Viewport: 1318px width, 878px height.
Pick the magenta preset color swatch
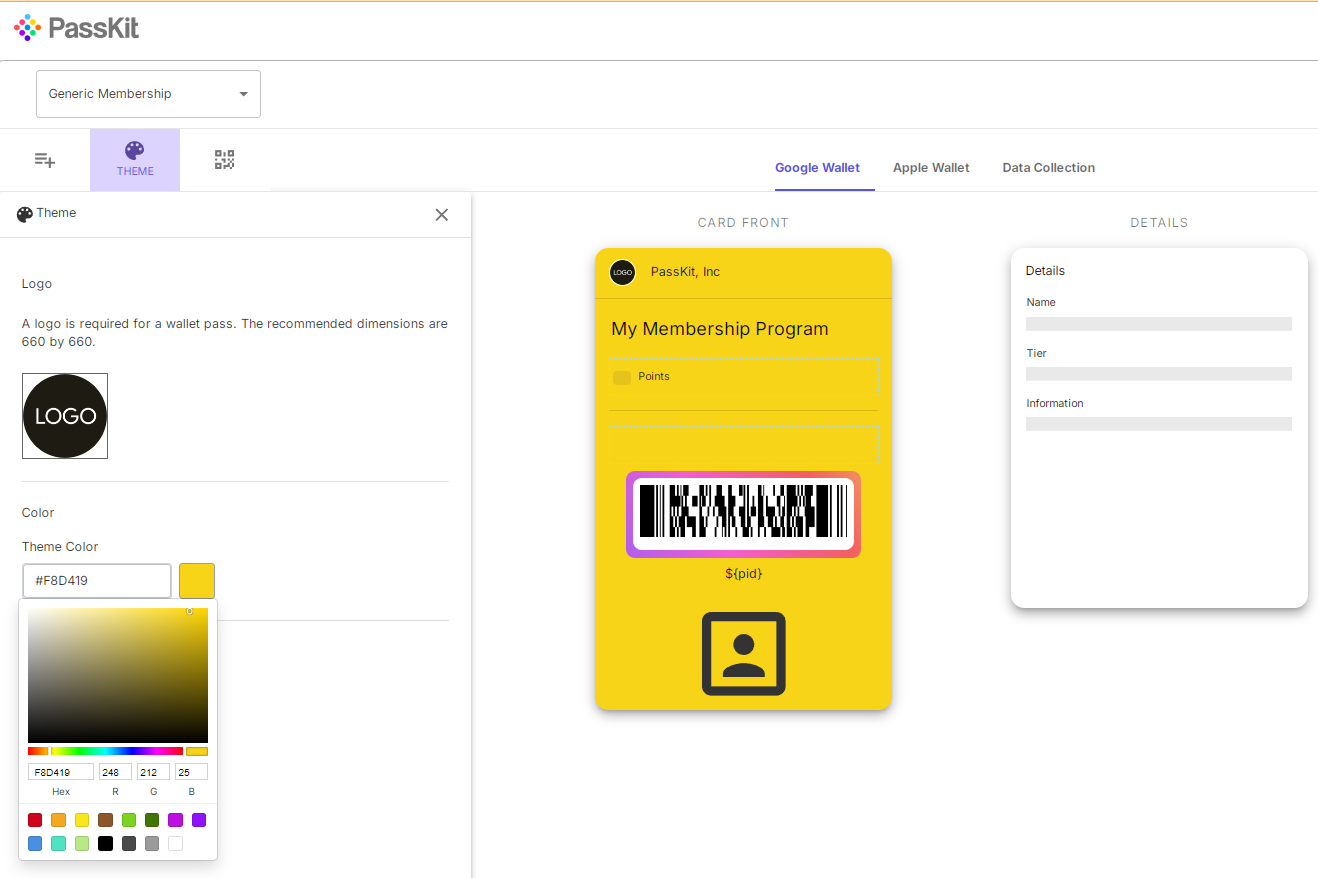point(175,820)
